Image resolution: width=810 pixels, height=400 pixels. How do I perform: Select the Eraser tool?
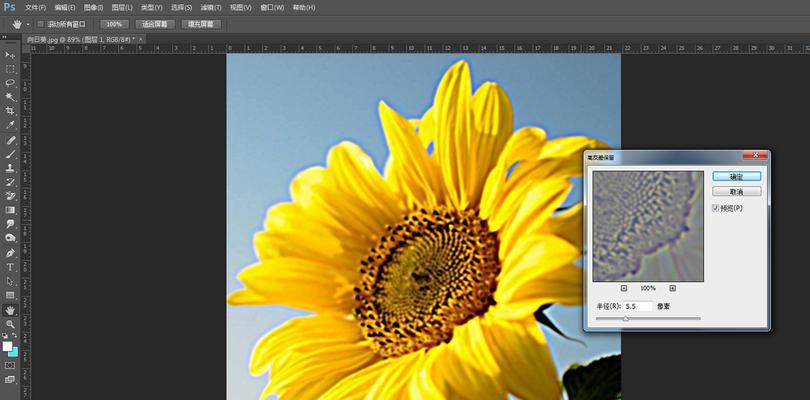pos(10,196)
